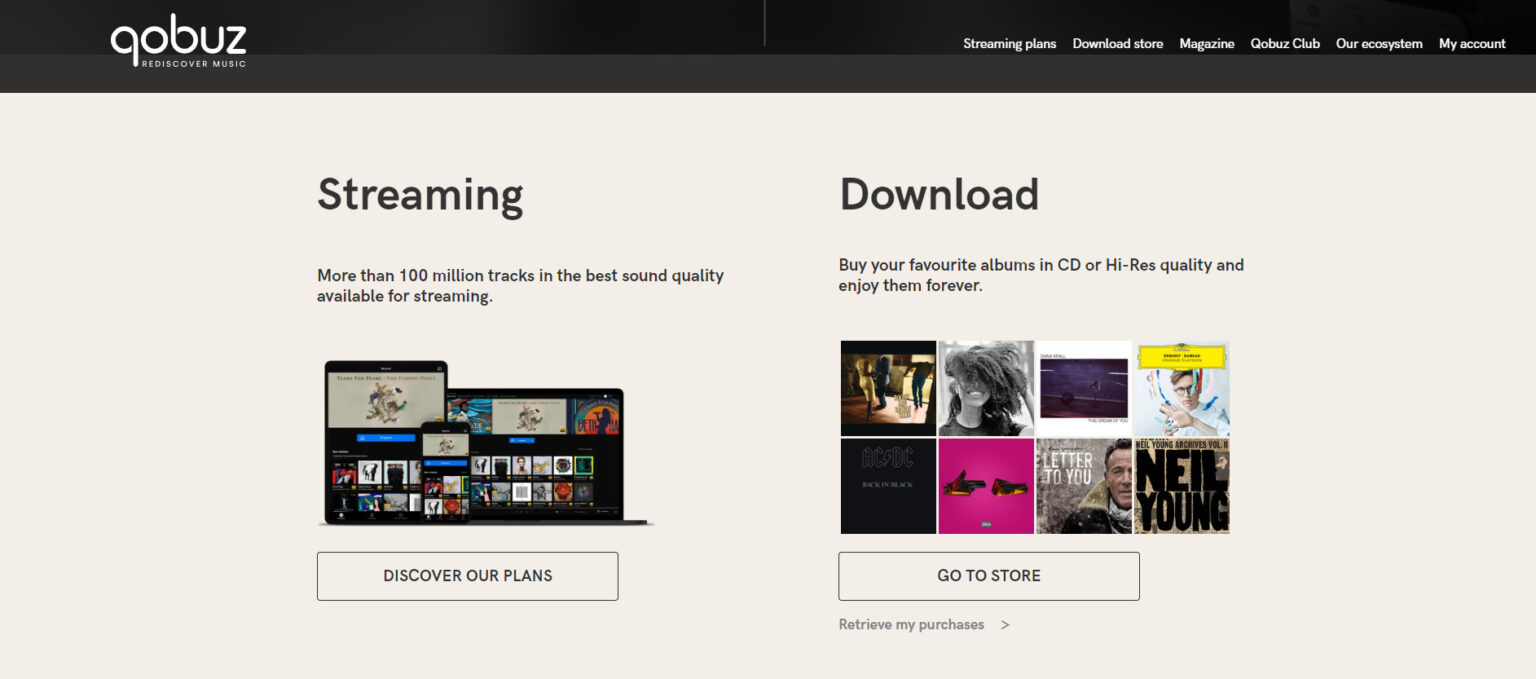Go to the Magazine section

pyautogui.click(x=1206, y=44)
